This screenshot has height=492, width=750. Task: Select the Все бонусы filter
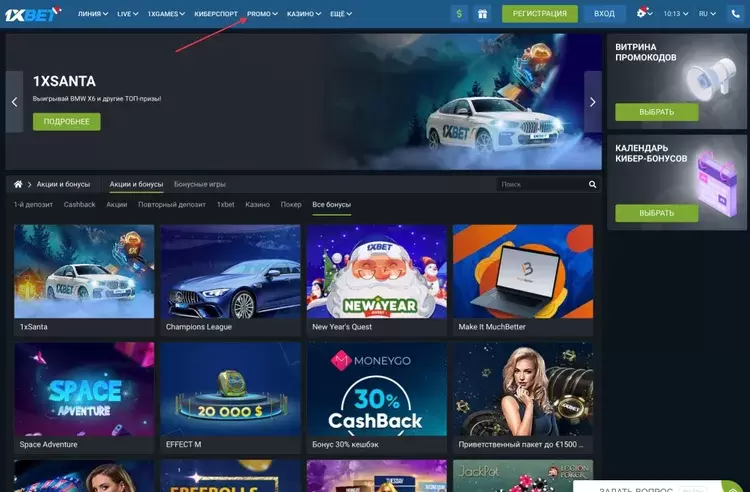coord(331,205)
